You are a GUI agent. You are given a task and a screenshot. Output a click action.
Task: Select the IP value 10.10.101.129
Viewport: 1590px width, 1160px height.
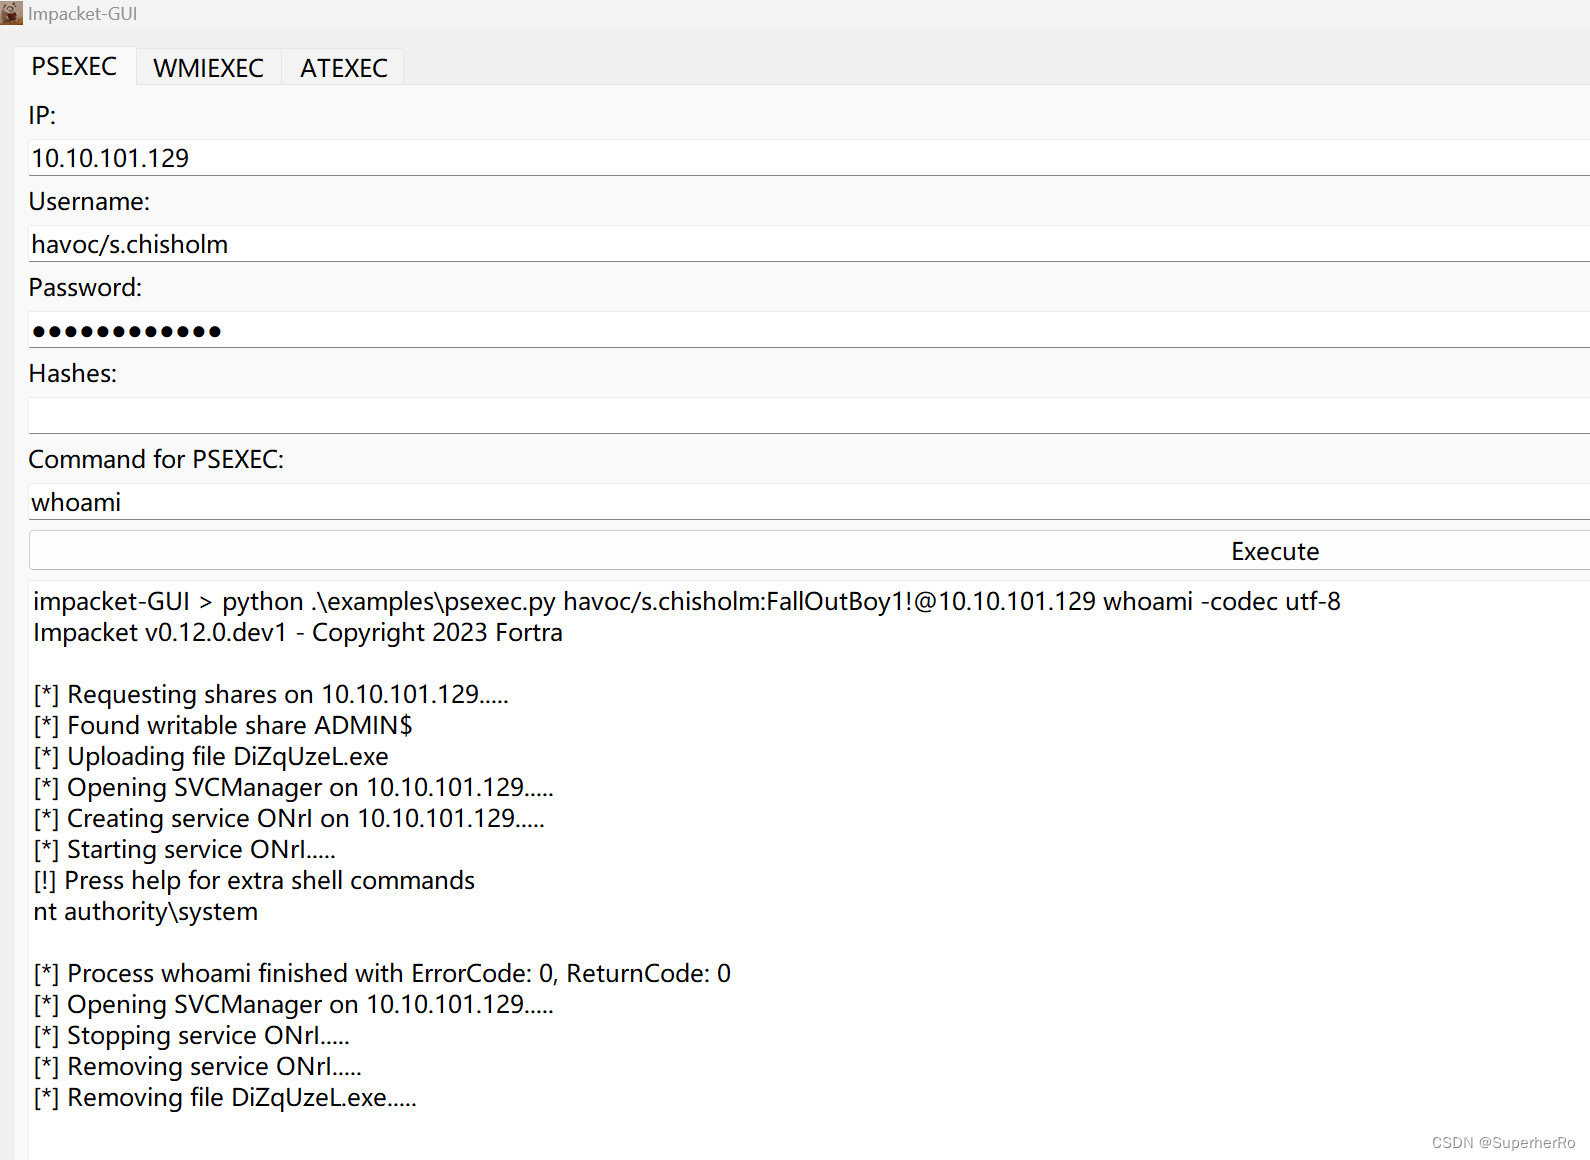[109, 157]
